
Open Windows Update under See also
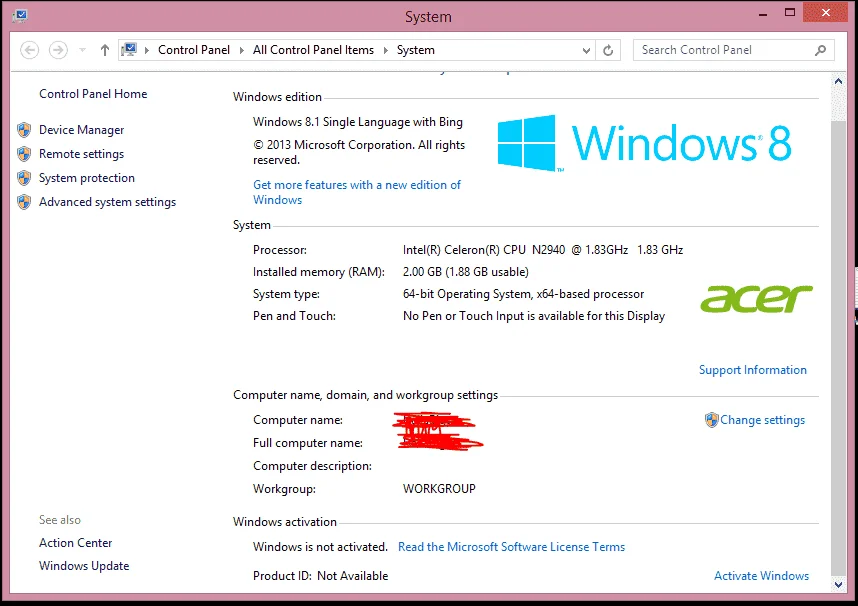click(x=84, y=565)
